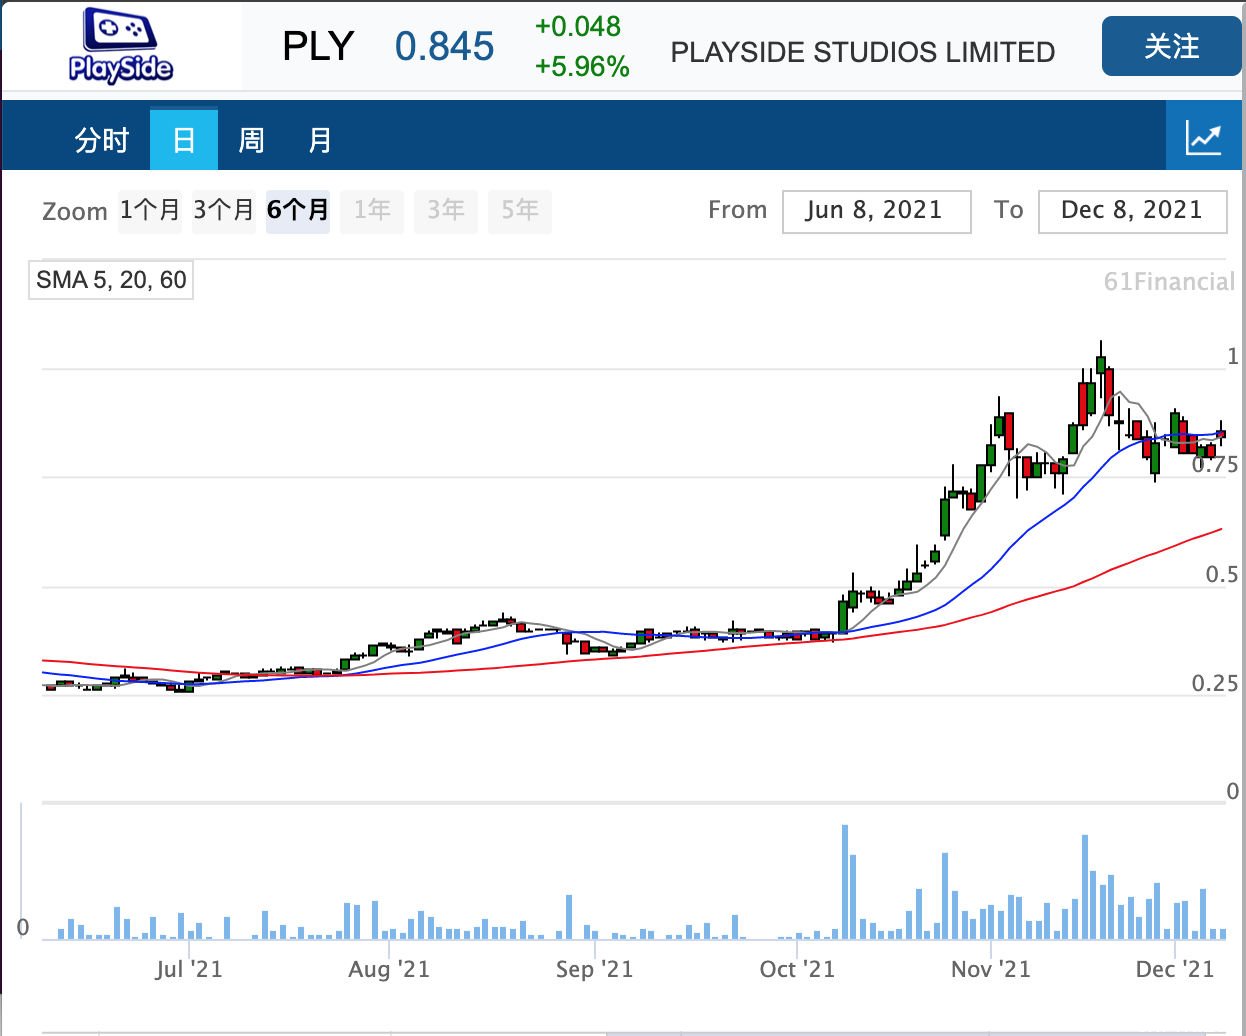
Task: Set zoom range to 1个月
Action: pyautogui.click(x=150, y=211)
